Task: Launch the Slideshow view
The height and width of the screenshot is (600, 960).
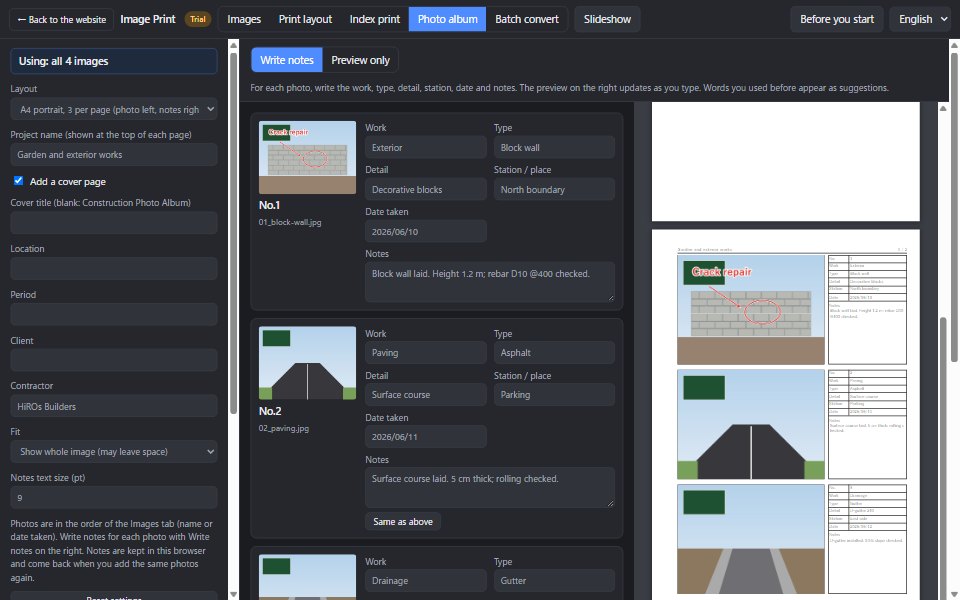Action: [607, 19]
